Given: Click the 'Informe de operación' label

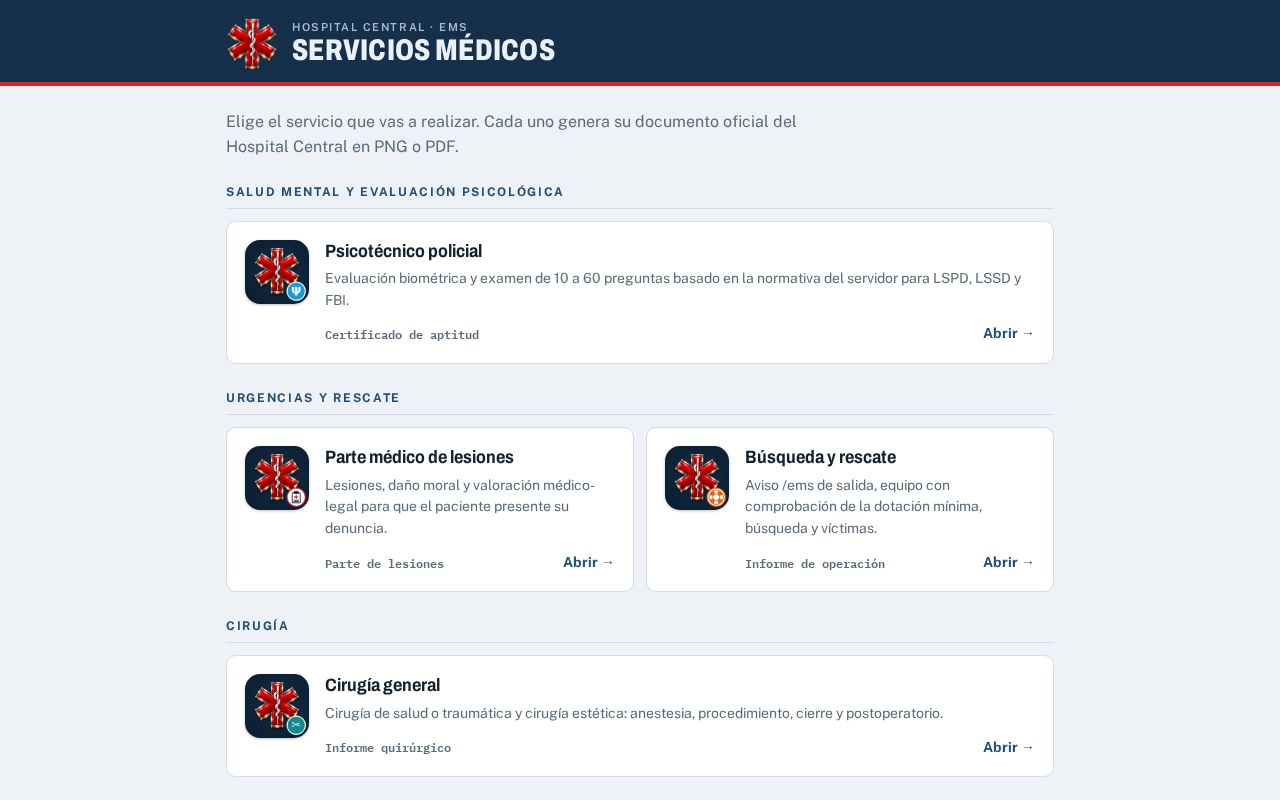Looking at the screenshot, I should (815, 564).
